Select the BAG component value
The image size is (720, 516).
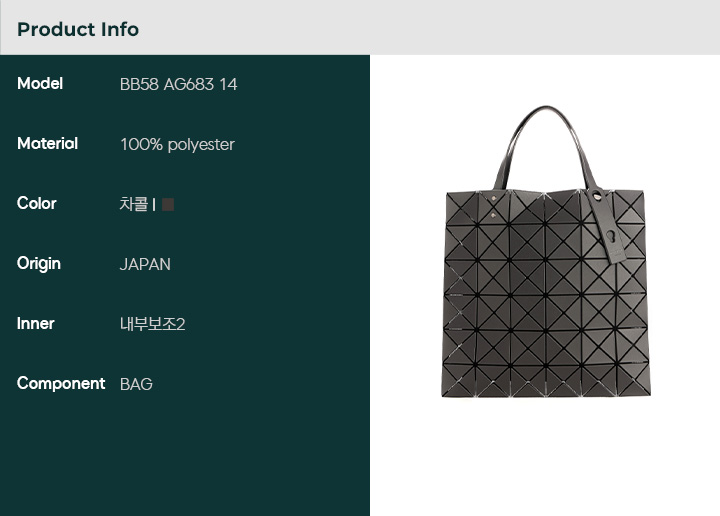[x=136, y=384]
